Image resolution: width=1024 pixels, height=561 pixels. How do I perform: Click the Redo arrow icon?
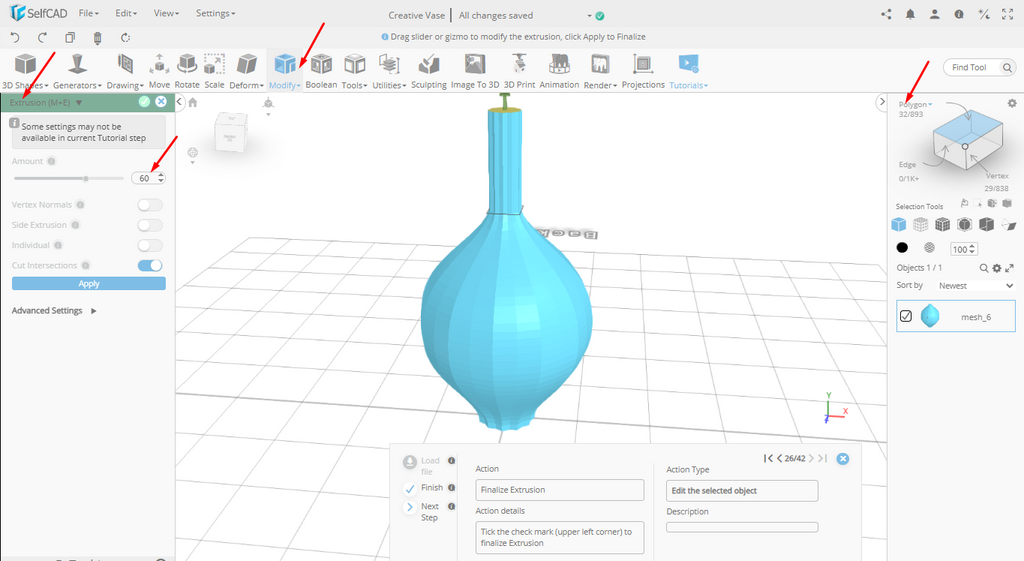coord(42,37)
